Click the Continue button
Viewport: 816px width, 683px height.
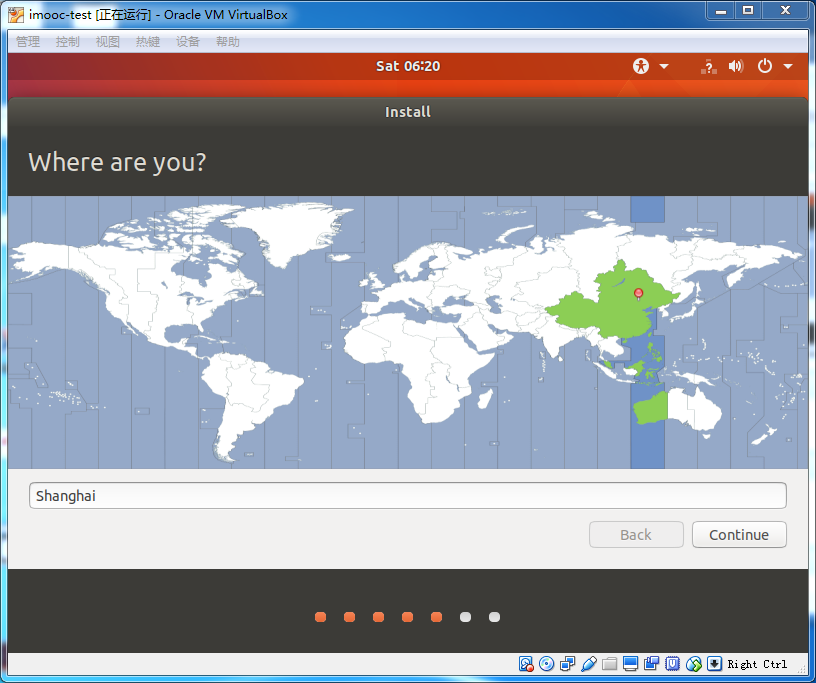(739, 535)
